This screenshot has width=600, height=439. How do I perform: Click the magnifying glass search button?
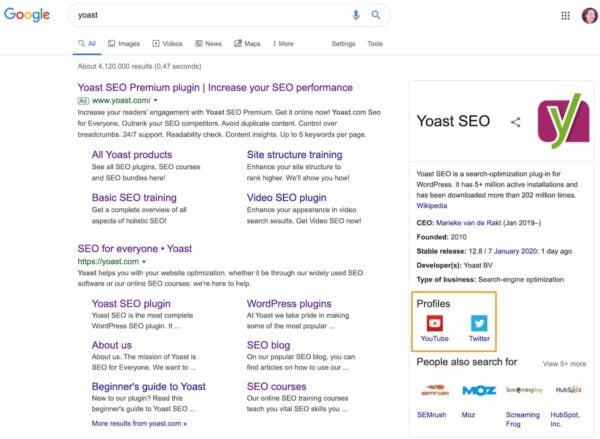(376, 15)
